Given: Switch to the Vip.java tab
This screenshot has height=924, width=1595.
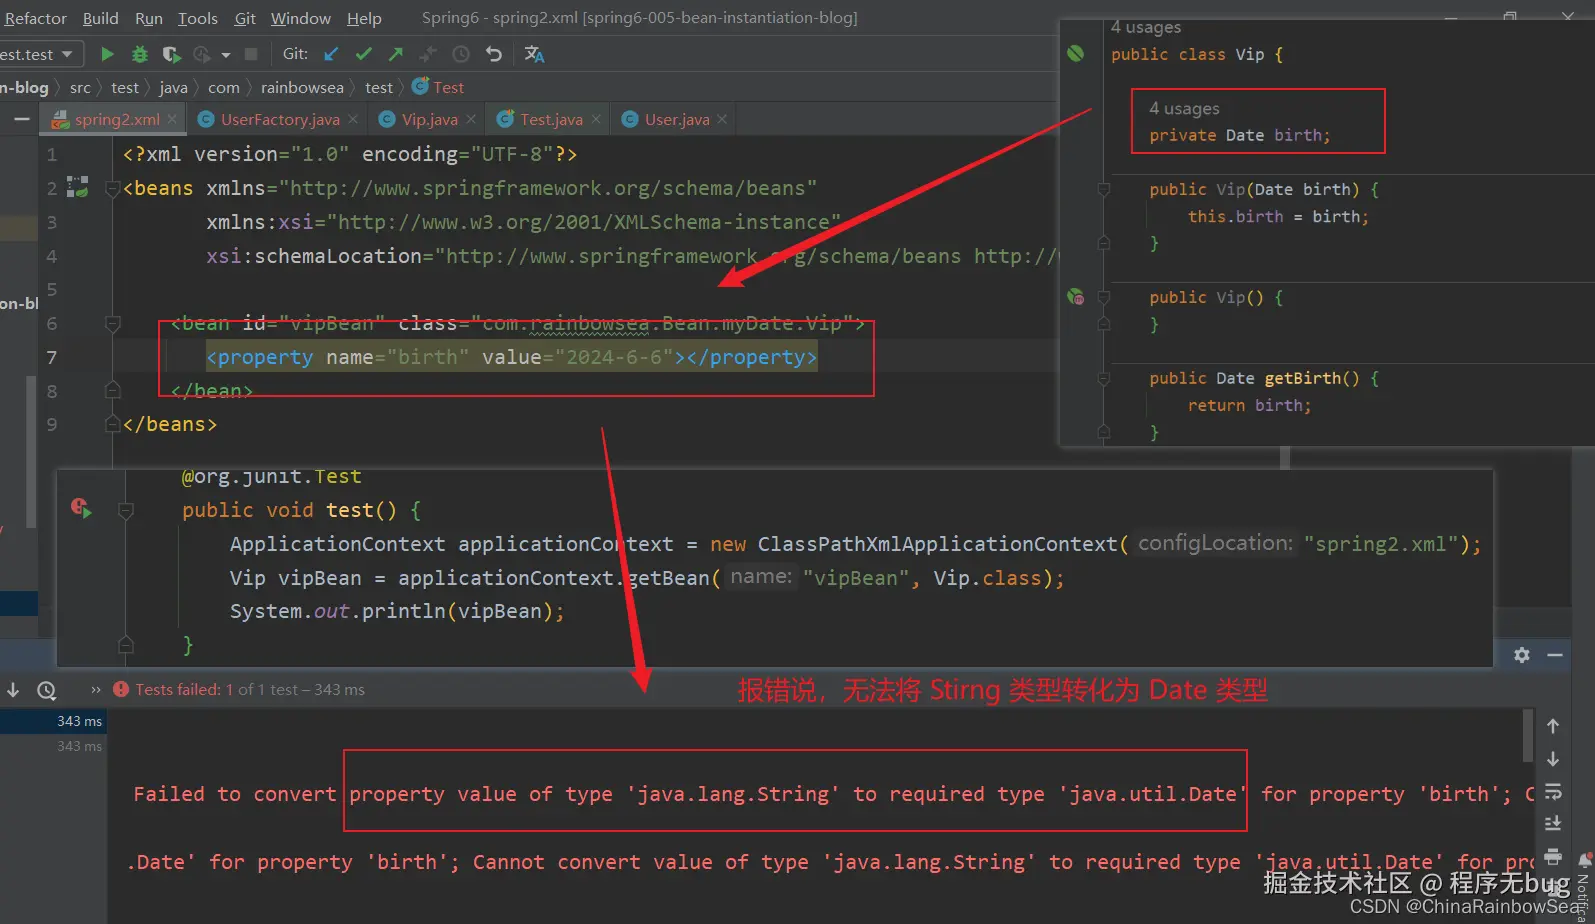Looking at the screenshot, I should (x=429, y=119).
